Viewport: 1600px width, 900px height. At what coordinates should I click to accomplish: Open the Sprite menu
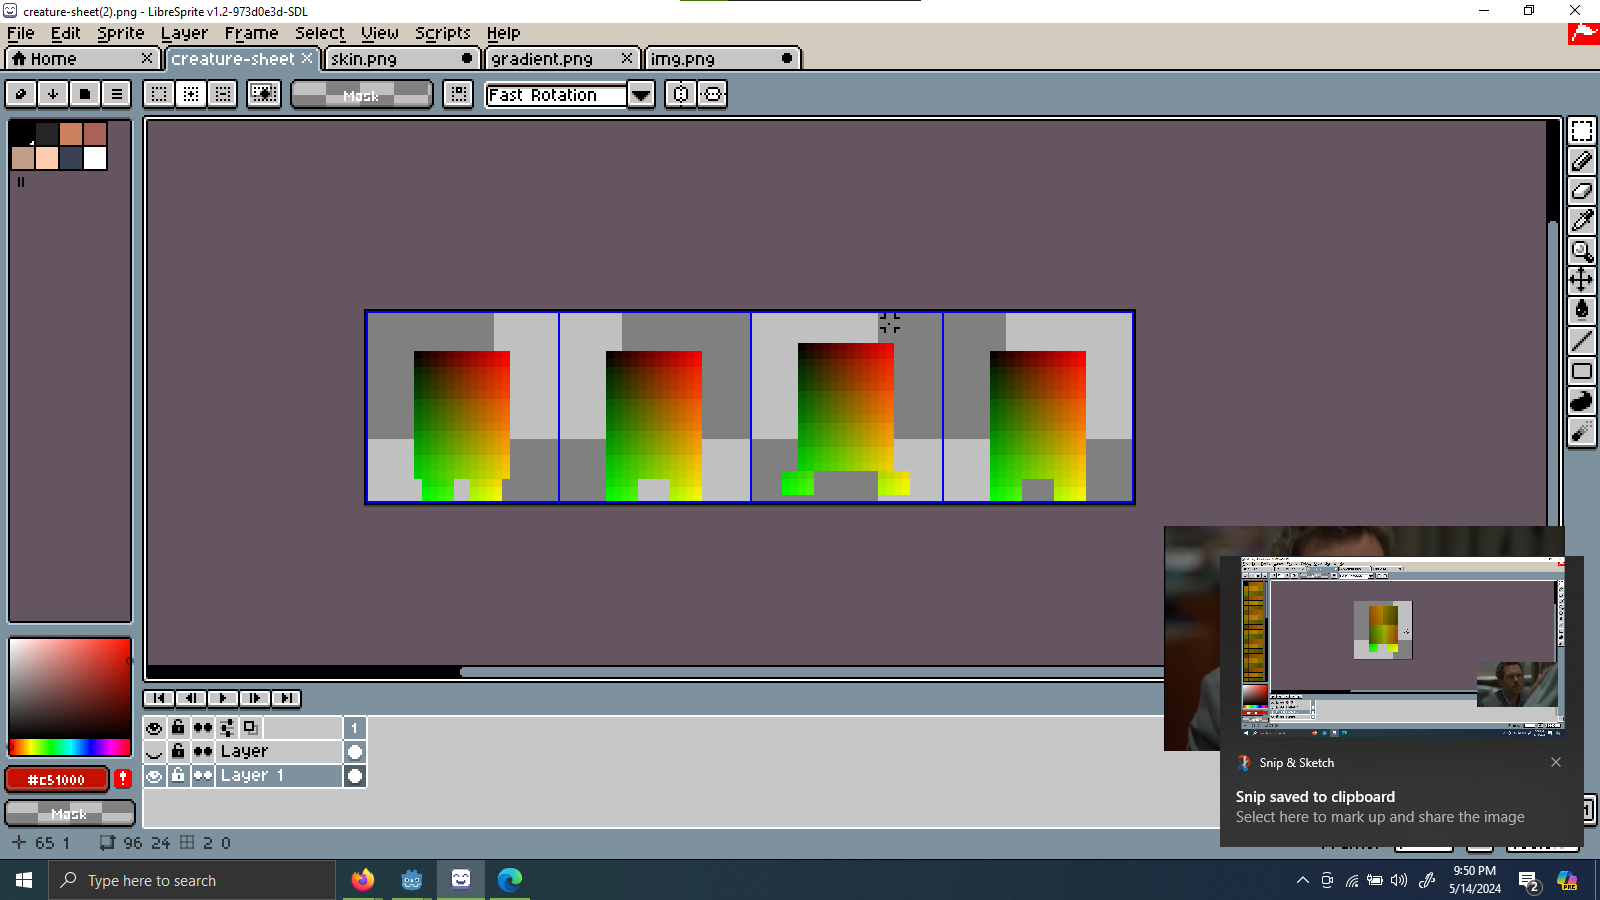[x=120, y=33]
